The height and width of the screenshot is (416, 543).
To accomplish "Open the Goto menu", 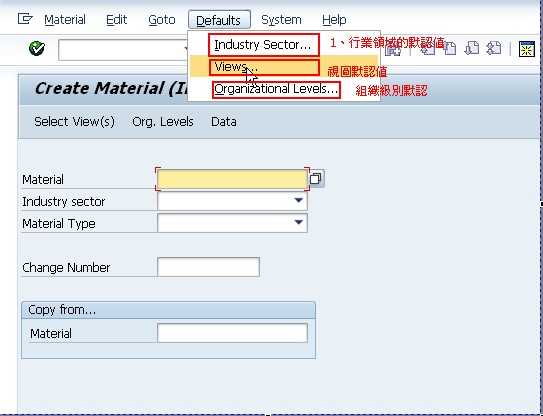I will (x=162, y=20).
